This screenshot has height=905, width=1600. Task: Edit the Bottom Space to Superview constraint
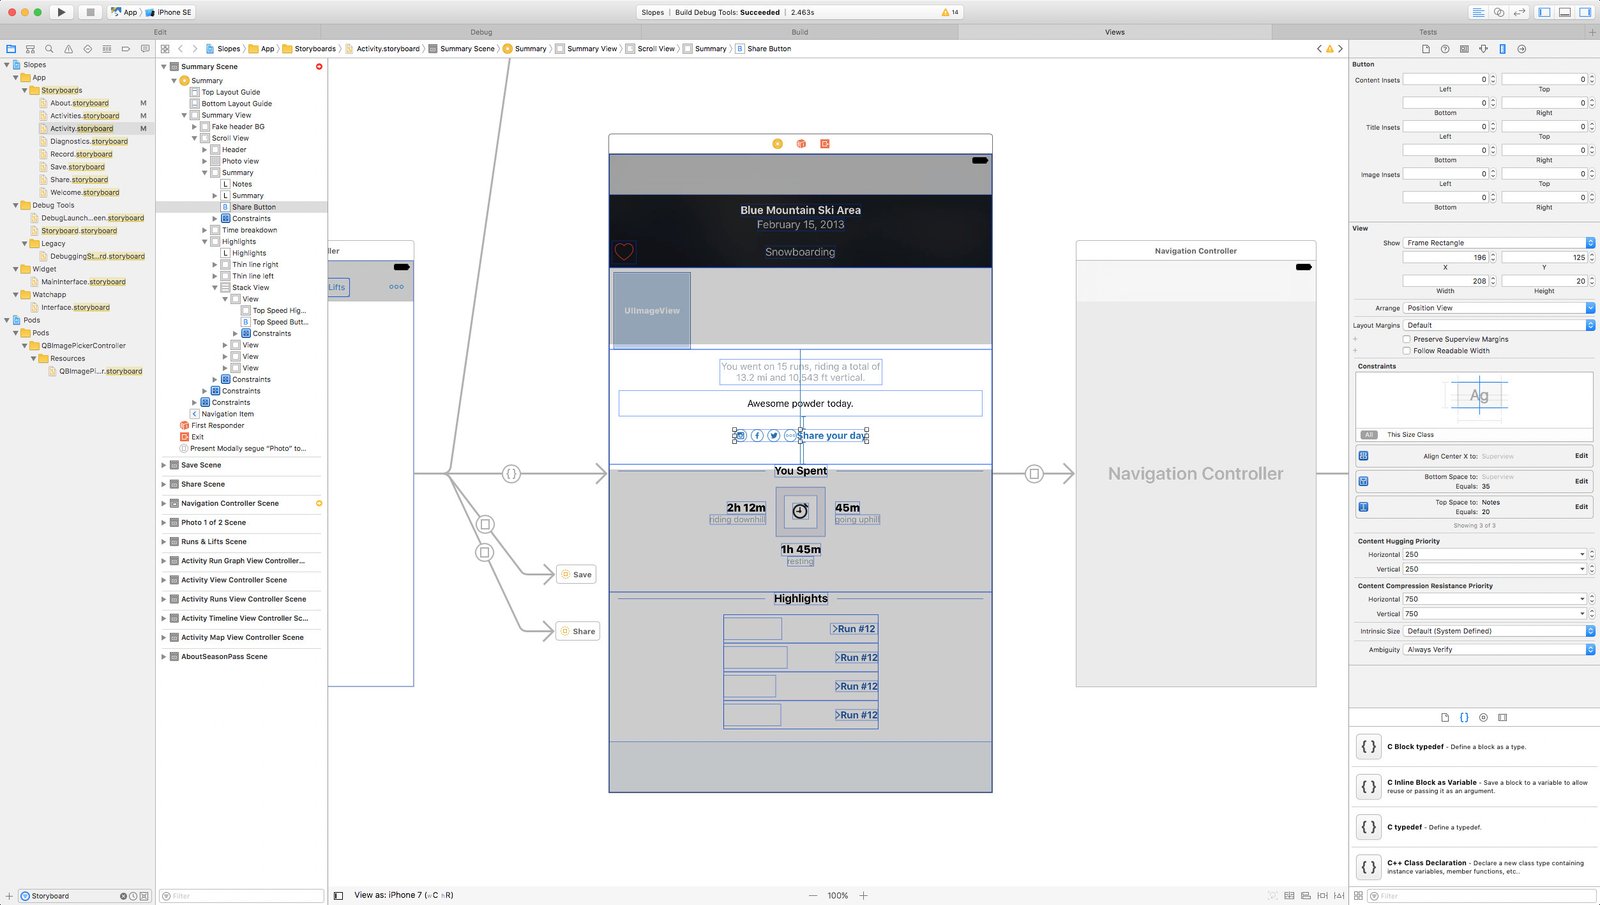pyautogui.click(x=1581, y=481)
